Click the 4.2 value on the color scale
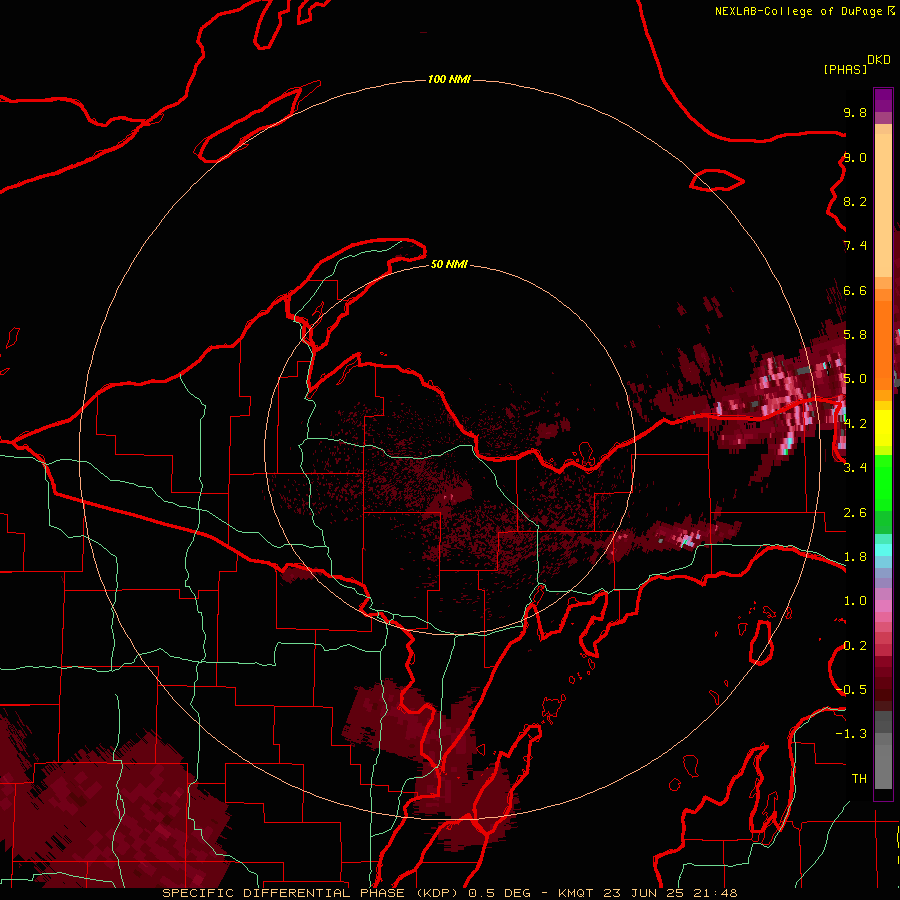900x900 pixels. [x=855, y=423]
